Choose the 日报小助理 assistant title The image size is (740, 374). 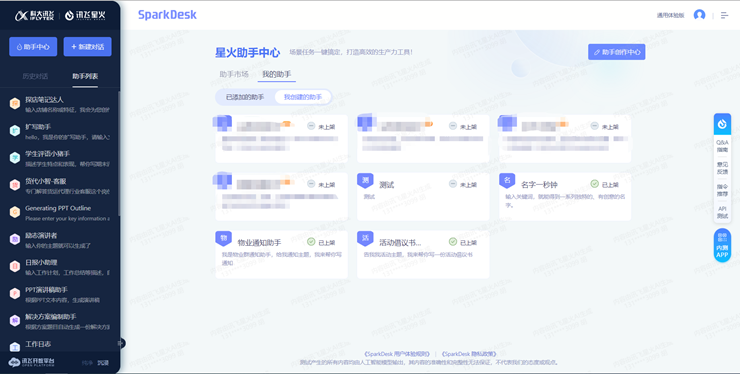click(41, 263)
